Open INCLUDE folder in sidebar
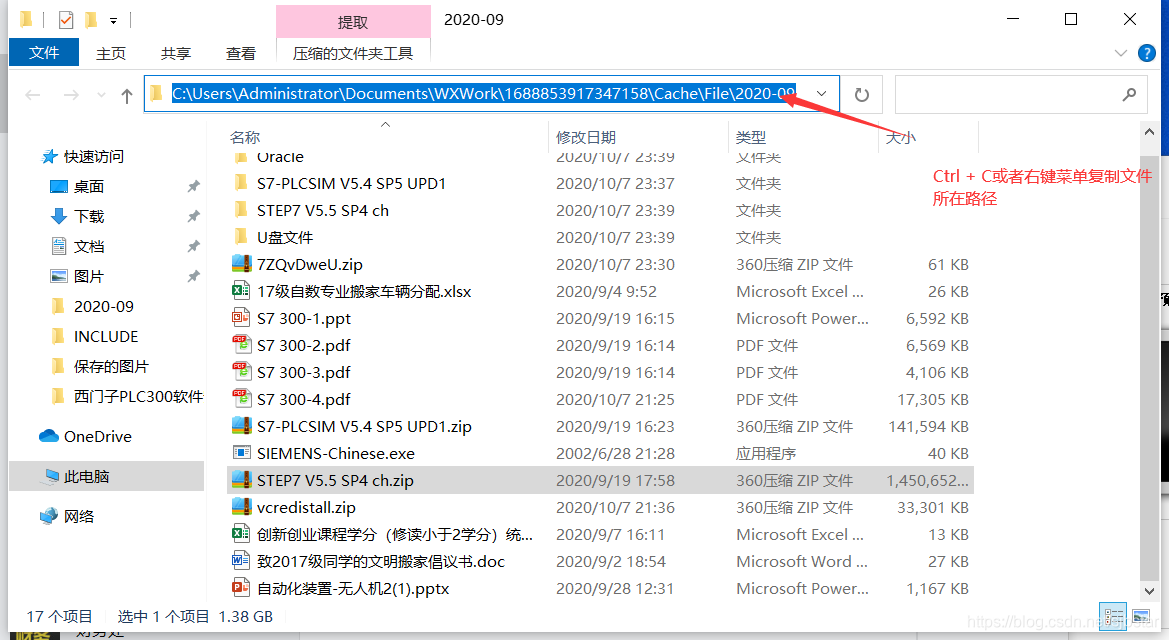The height and width of the screenshot is (640, 1169). coord(106,336)
